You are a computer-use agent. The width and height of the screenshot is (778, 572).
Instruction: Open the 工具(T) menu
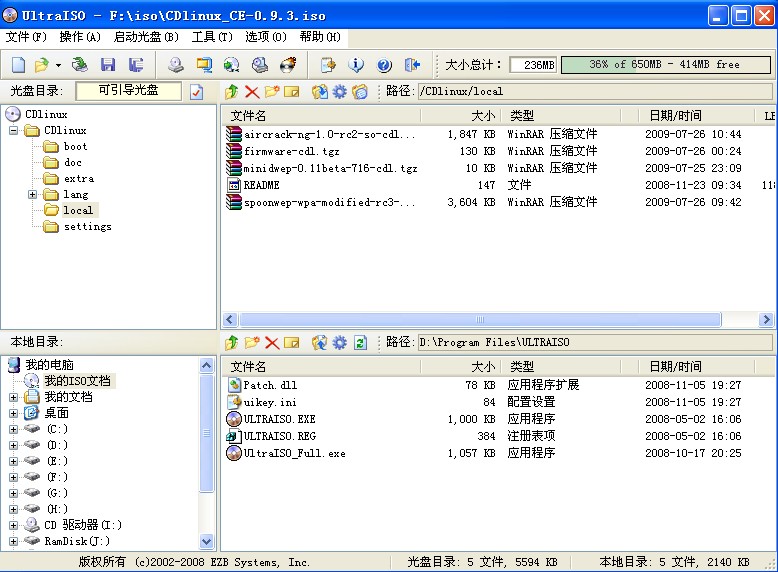click(x=212, y=37)
